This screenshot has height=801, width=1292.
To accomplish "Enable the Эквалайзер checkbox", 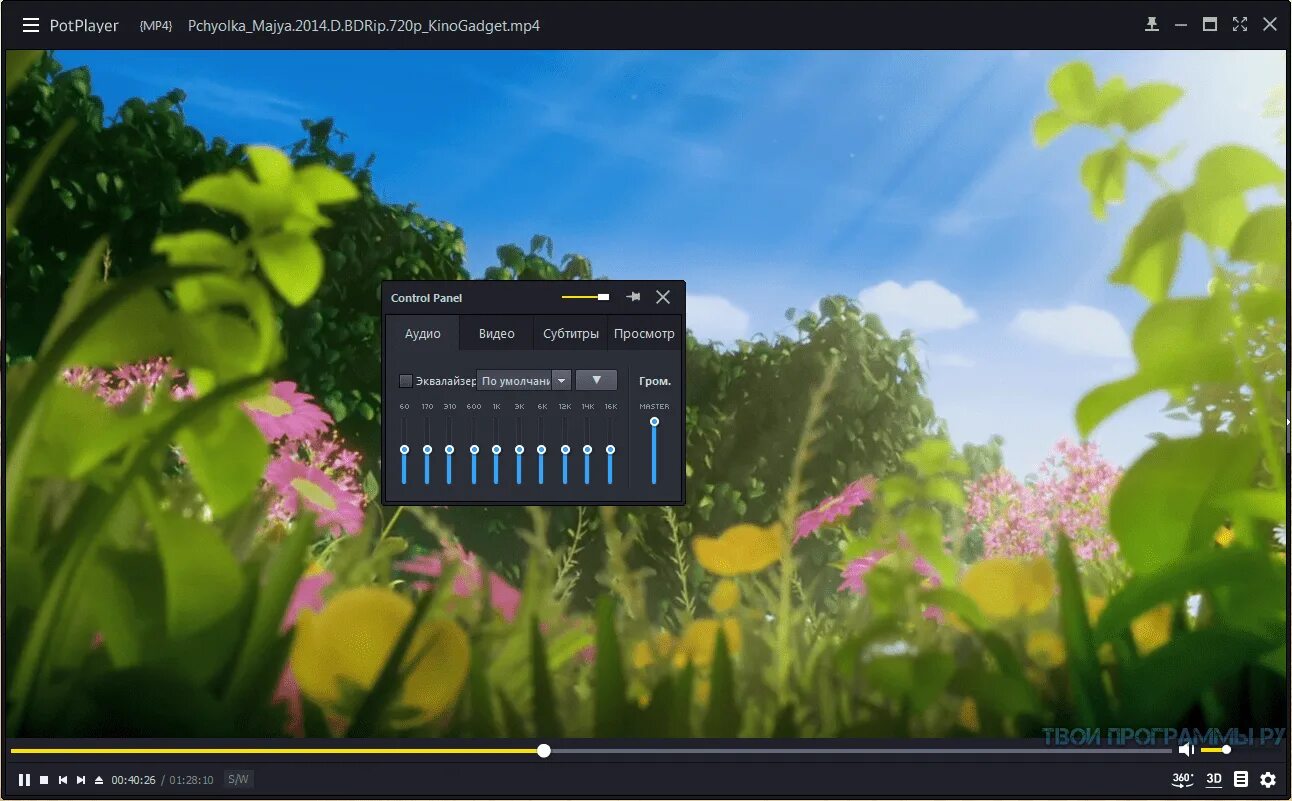I will coord(406,381).
